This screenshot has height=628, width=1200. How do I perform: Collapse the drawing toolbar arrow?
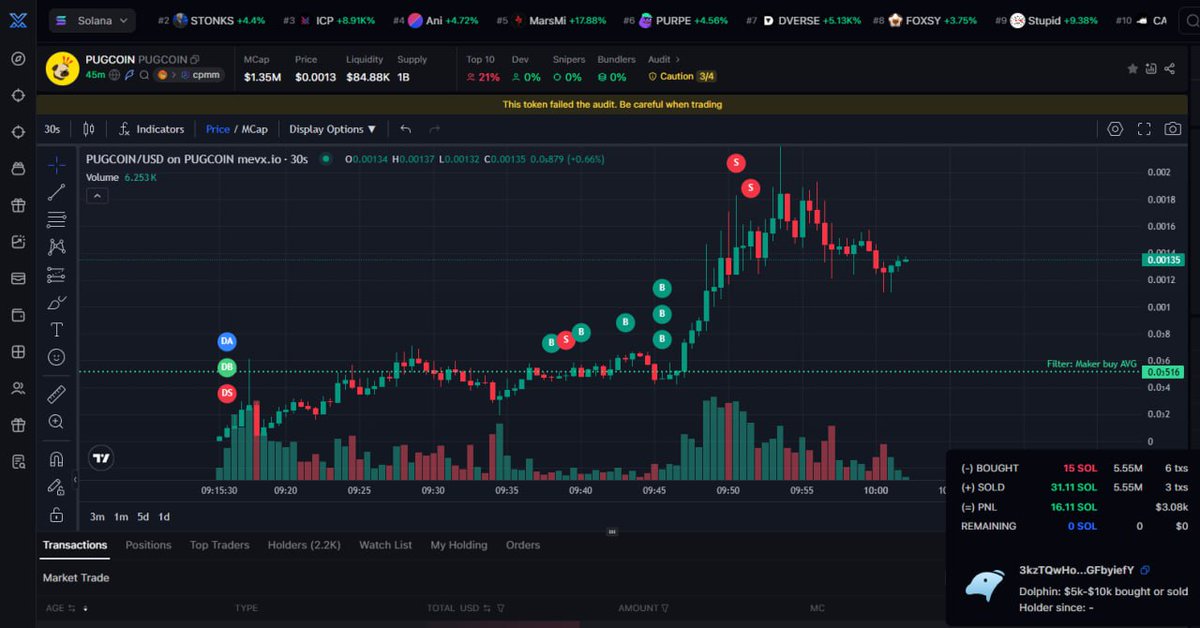pos(76,479)
